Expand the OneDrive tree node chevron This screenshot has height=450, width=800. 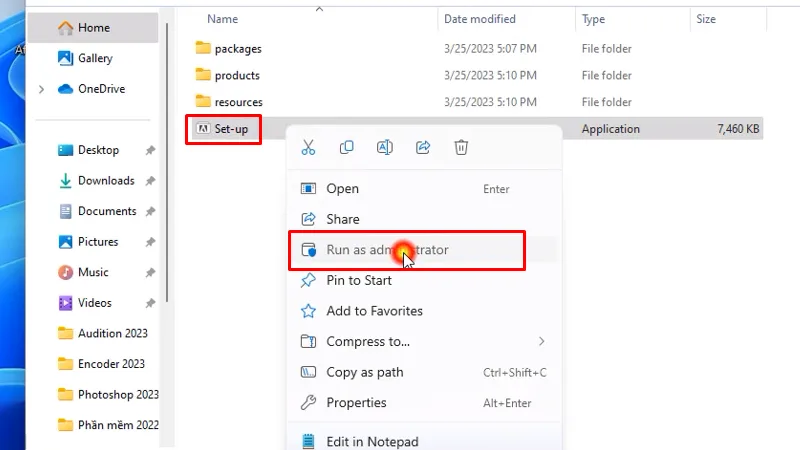point(41,89)
